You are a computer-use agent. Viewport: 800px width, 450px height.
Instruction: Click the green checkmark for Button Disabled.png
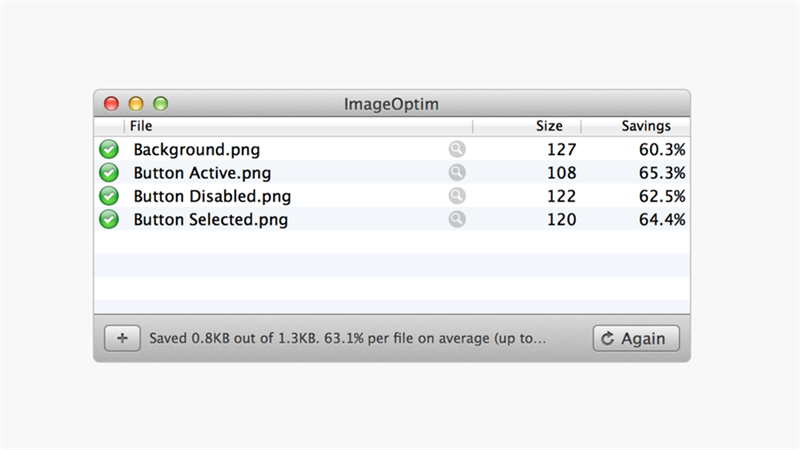[109, 196]
